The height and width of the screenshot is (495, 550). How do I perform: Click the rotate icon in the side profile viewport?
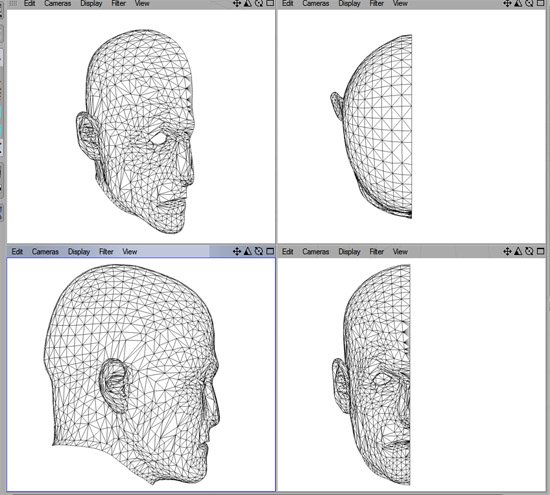(259, 251)
